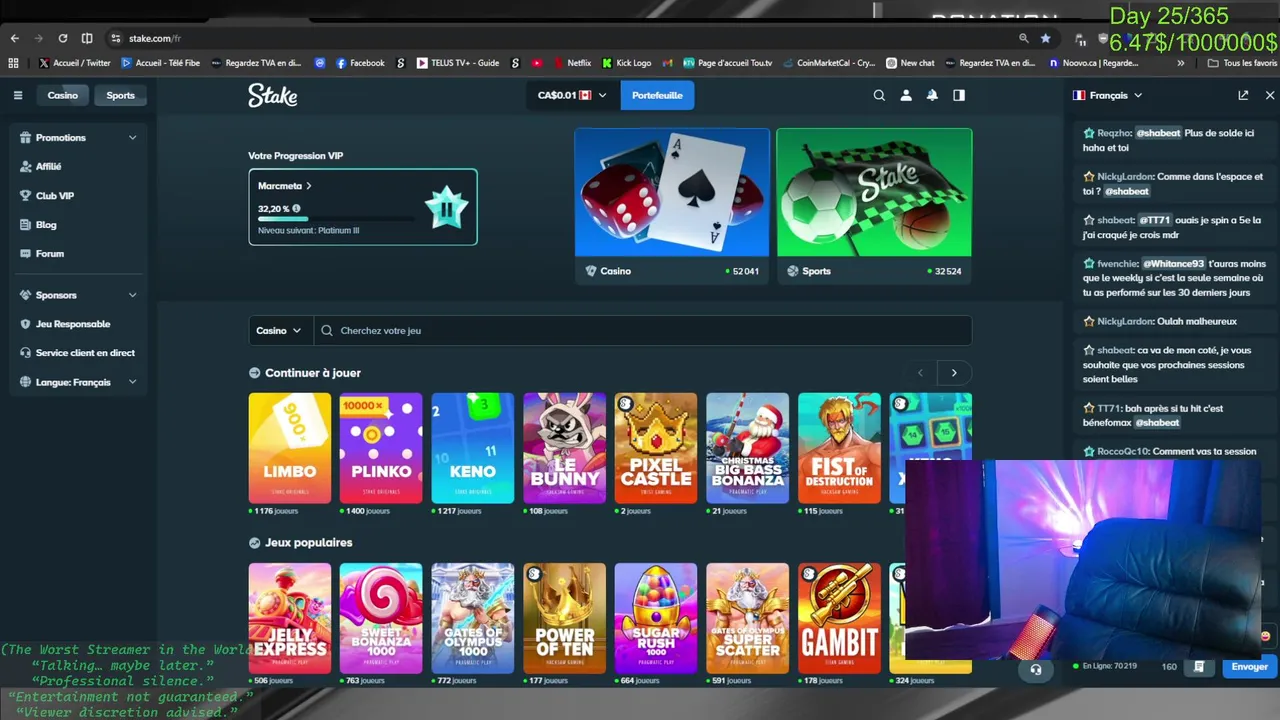The height and width of the screenshot is (720, 1280).
Task: Open Accueil / Twitter bookmark
Action: 75,63
